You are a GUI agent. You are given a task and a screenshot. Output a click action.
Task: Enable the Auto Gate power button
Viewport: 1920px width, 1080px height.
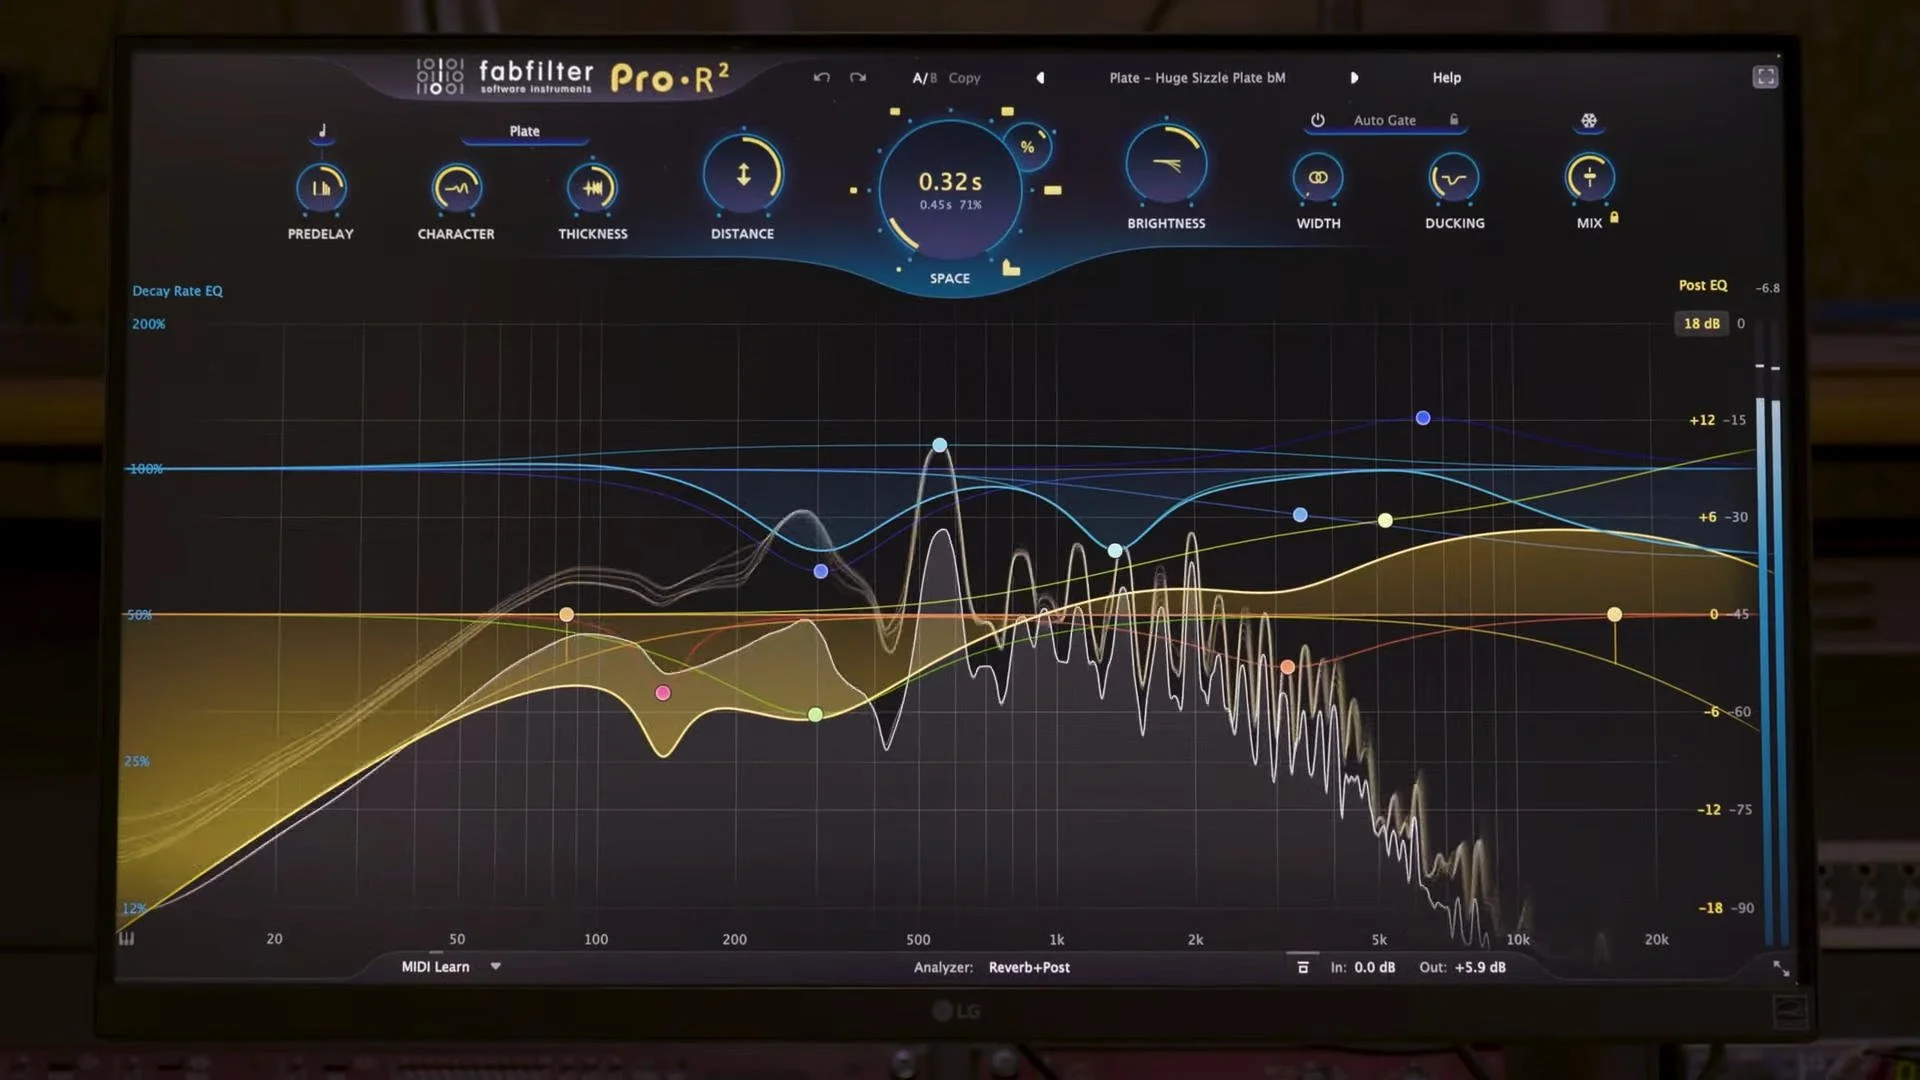point(1318,120)
